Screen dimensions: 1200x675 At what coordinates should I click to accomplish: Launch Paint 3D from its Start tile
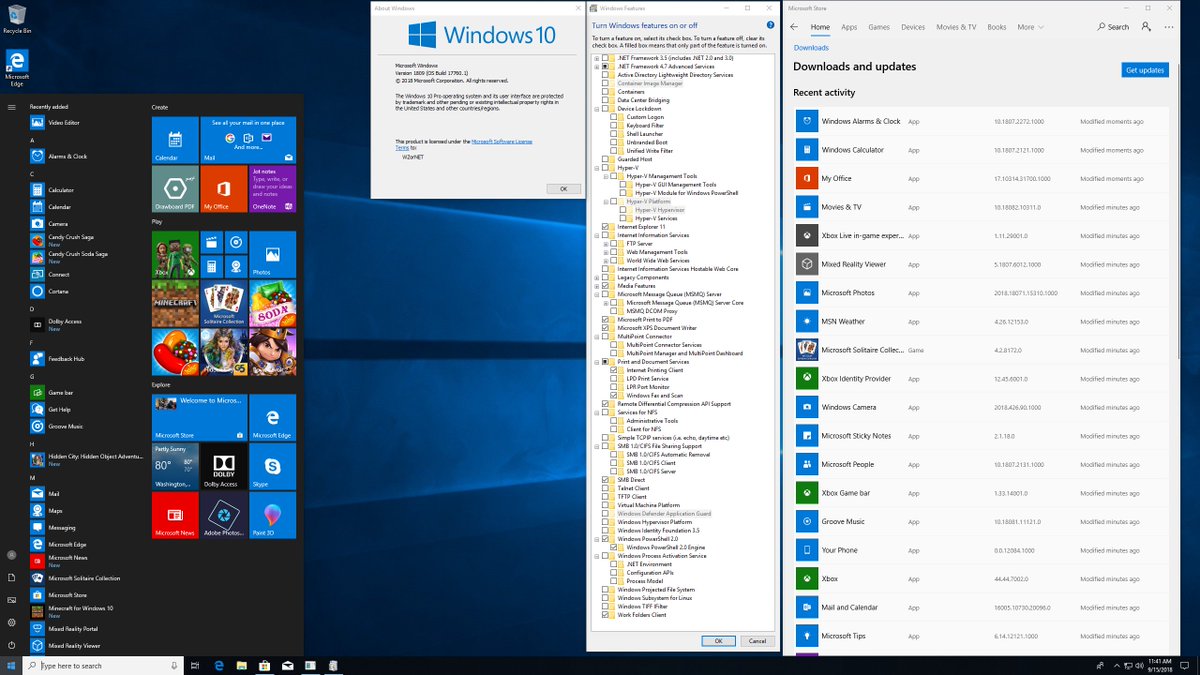pyautogui.click(x=272, y=516)
